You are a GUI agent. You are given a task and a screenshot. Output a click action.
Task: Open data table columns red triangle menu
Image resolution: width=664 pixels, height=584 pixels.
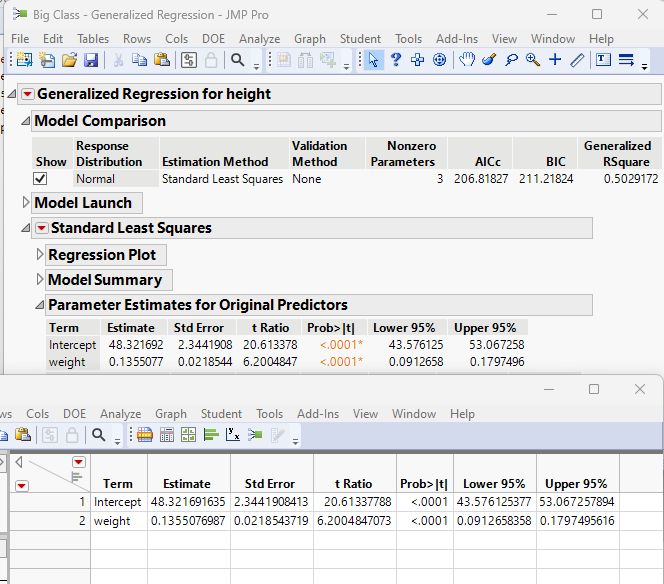pyautogui.click(x=79, y=462)
